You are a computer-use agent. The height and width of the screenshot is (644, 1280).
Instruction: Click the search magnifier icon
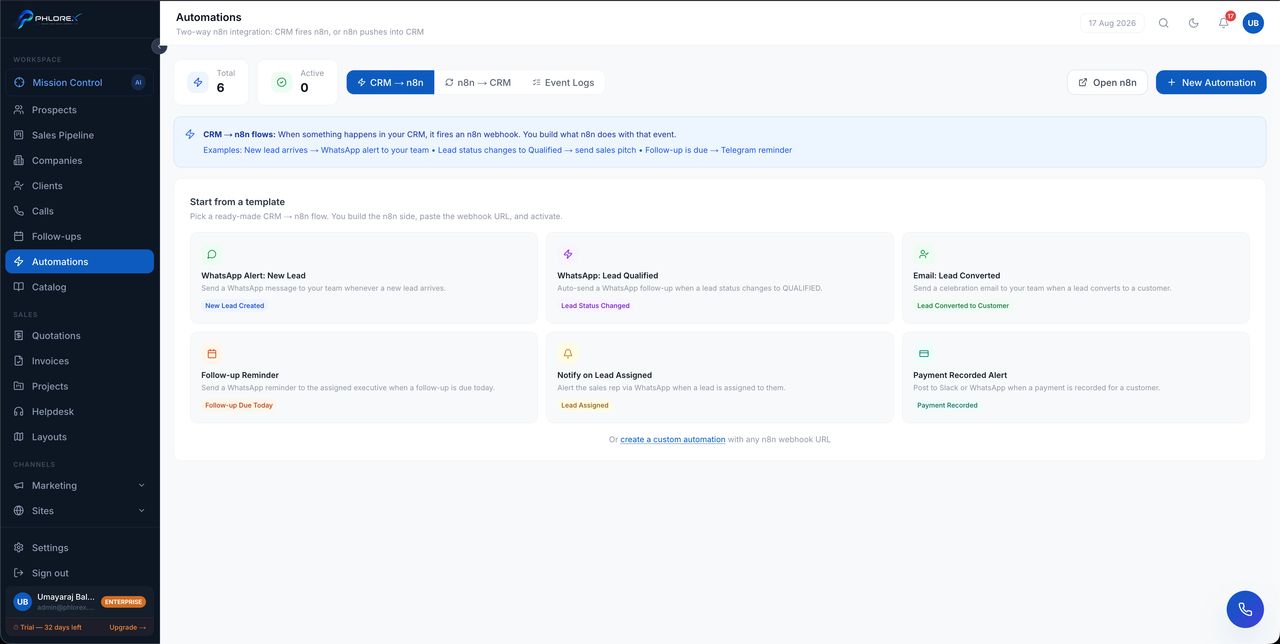click(x=1163, y=23)
